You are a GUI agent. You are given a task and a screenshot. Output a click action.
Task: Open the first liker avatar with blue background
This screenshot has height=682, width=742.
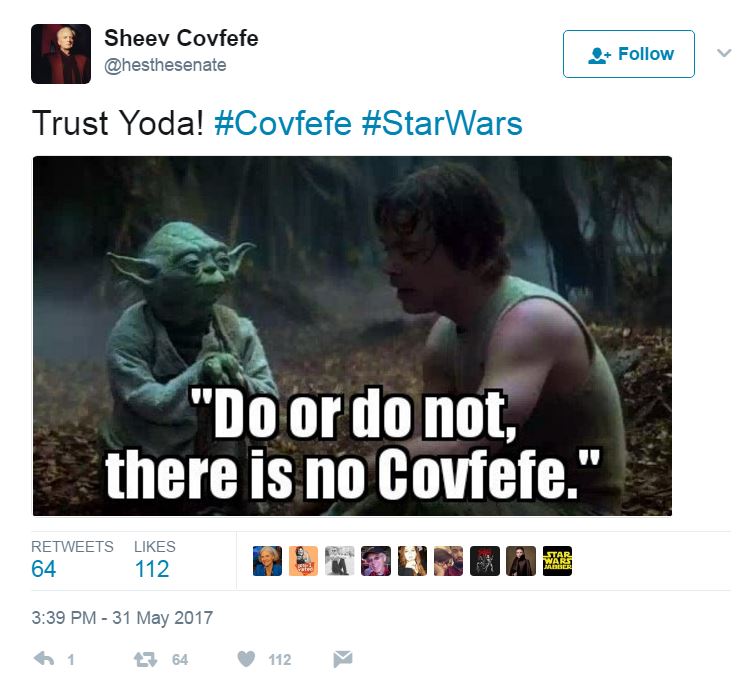[267, 561]
